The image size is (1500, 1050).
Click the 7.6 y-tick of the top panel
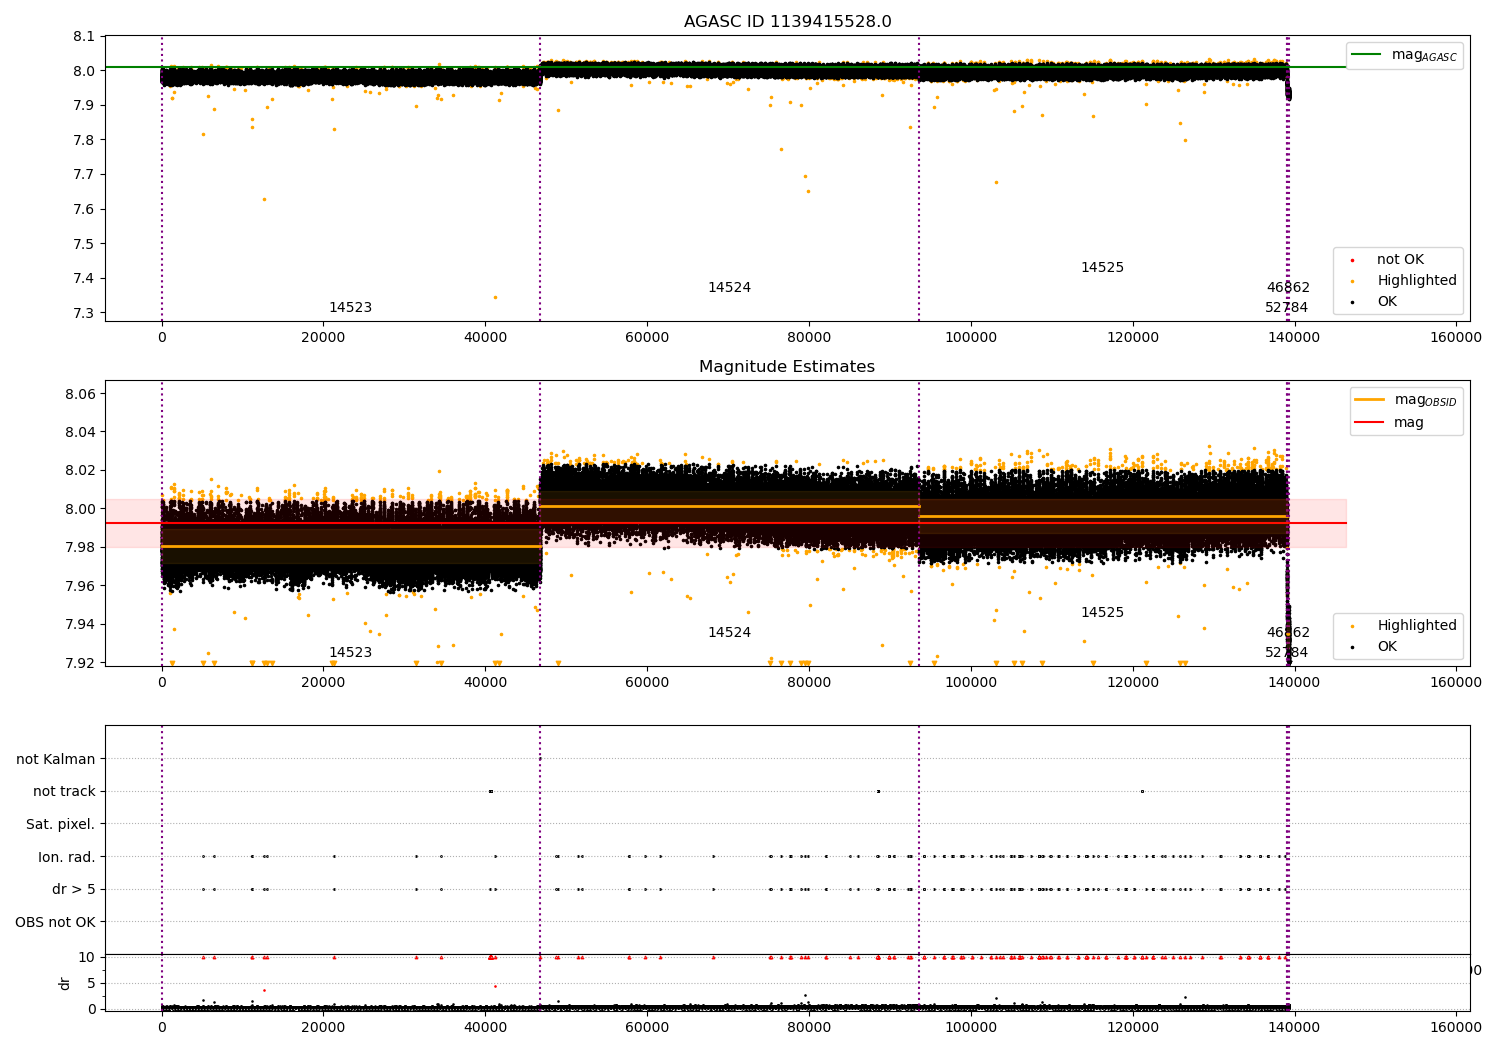click(85, 210)
